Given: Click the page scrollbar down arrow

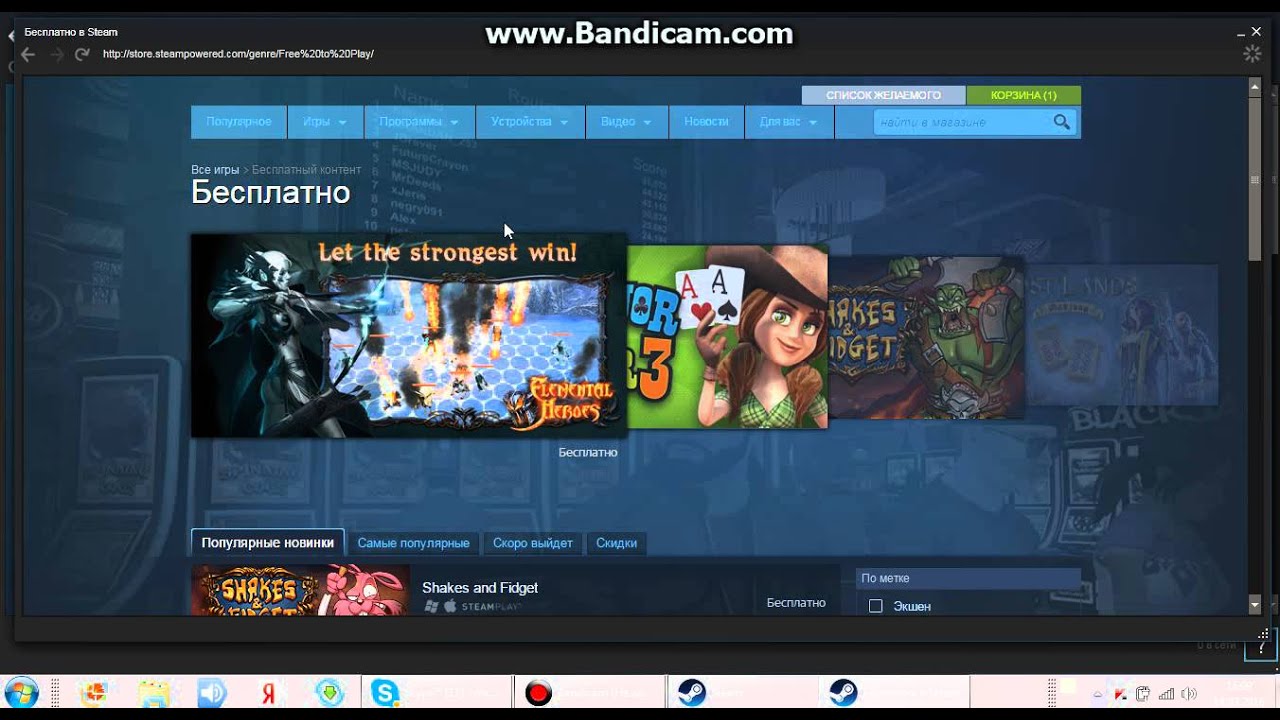Looking at the screenshot, I should [x=1255, y=606].
